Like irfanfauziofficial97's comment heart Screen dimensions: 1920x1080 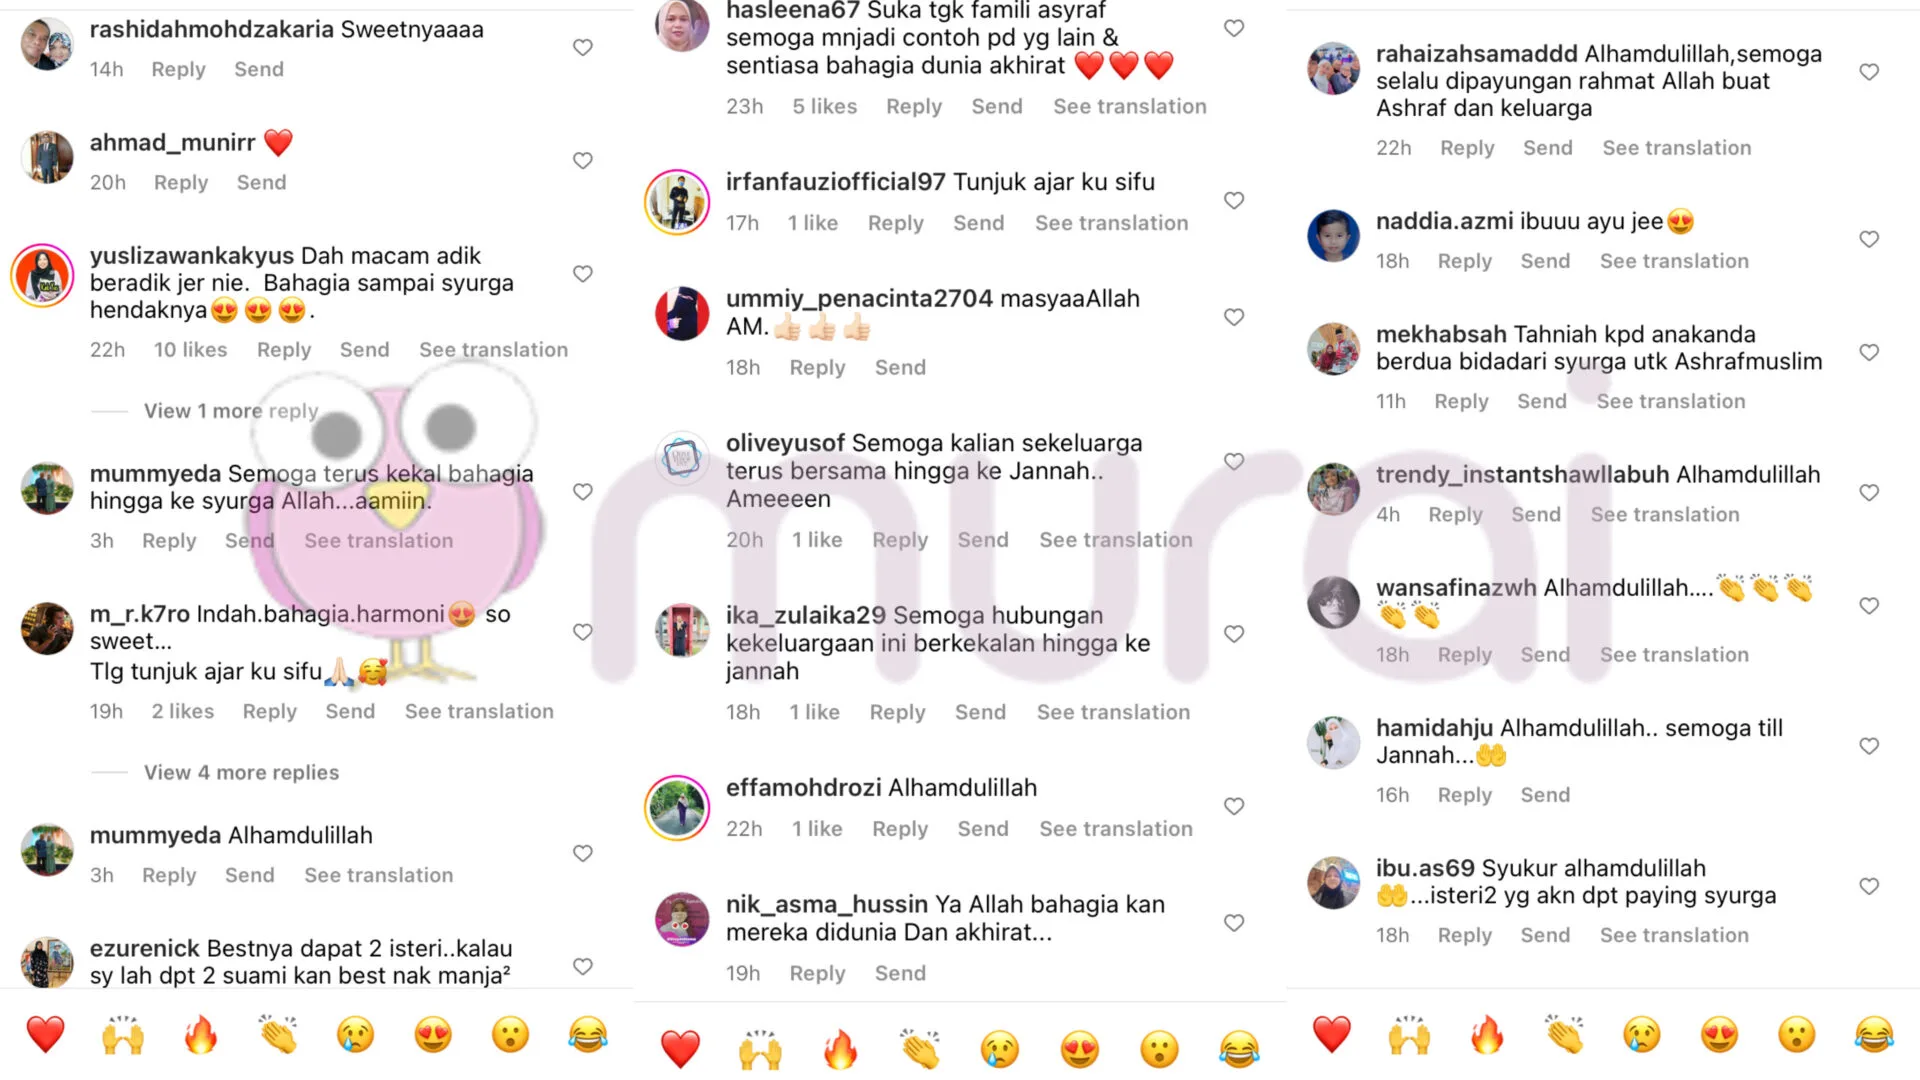pyautogui.click(x=1234, y=200)
